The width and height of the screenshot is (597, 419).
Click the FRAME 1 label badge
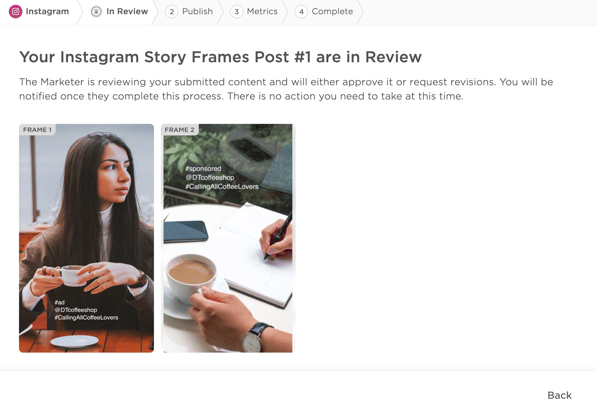[x=37, y=130]
